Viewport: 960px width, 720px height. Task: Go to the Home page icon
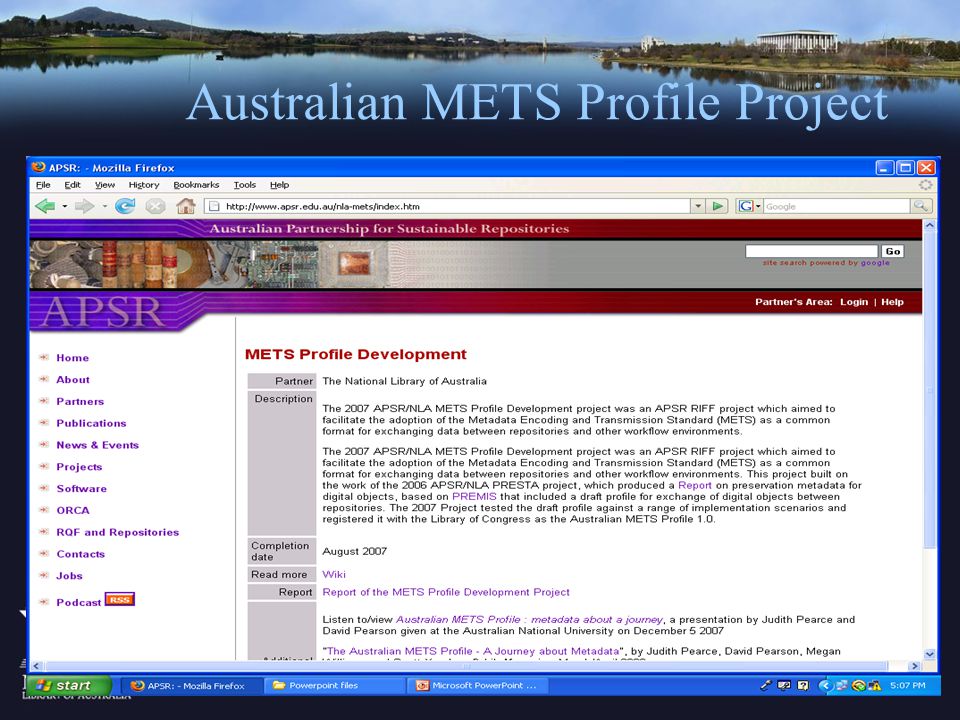point(186,206)
